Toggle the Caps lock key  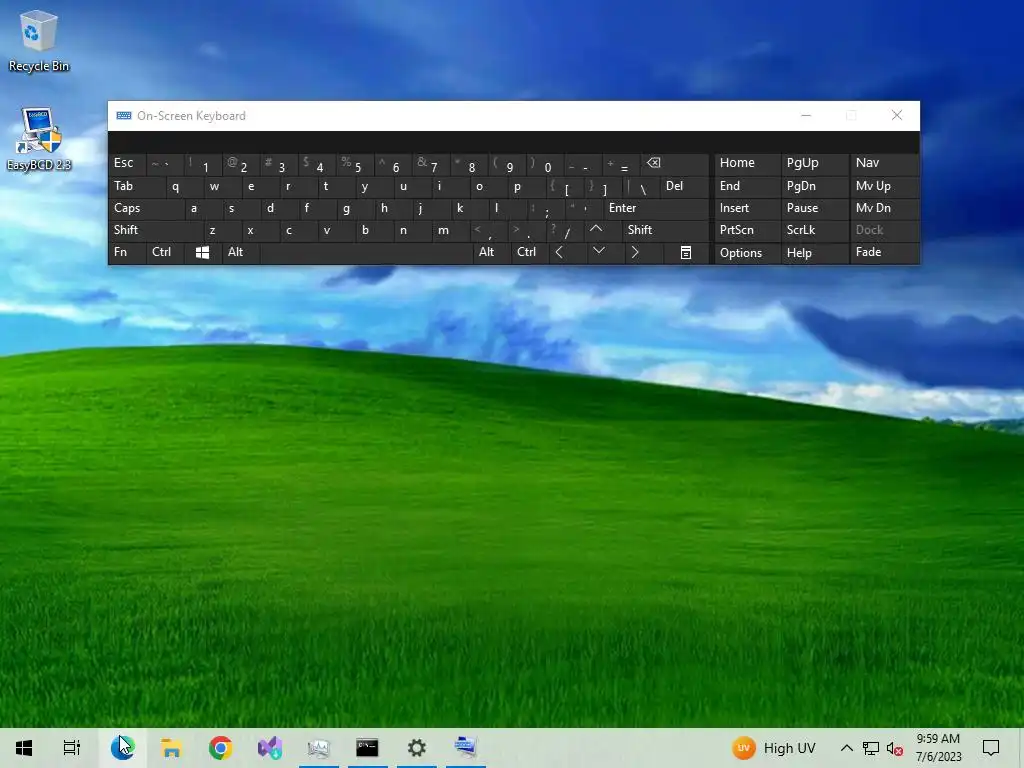(x=146, y=208)
